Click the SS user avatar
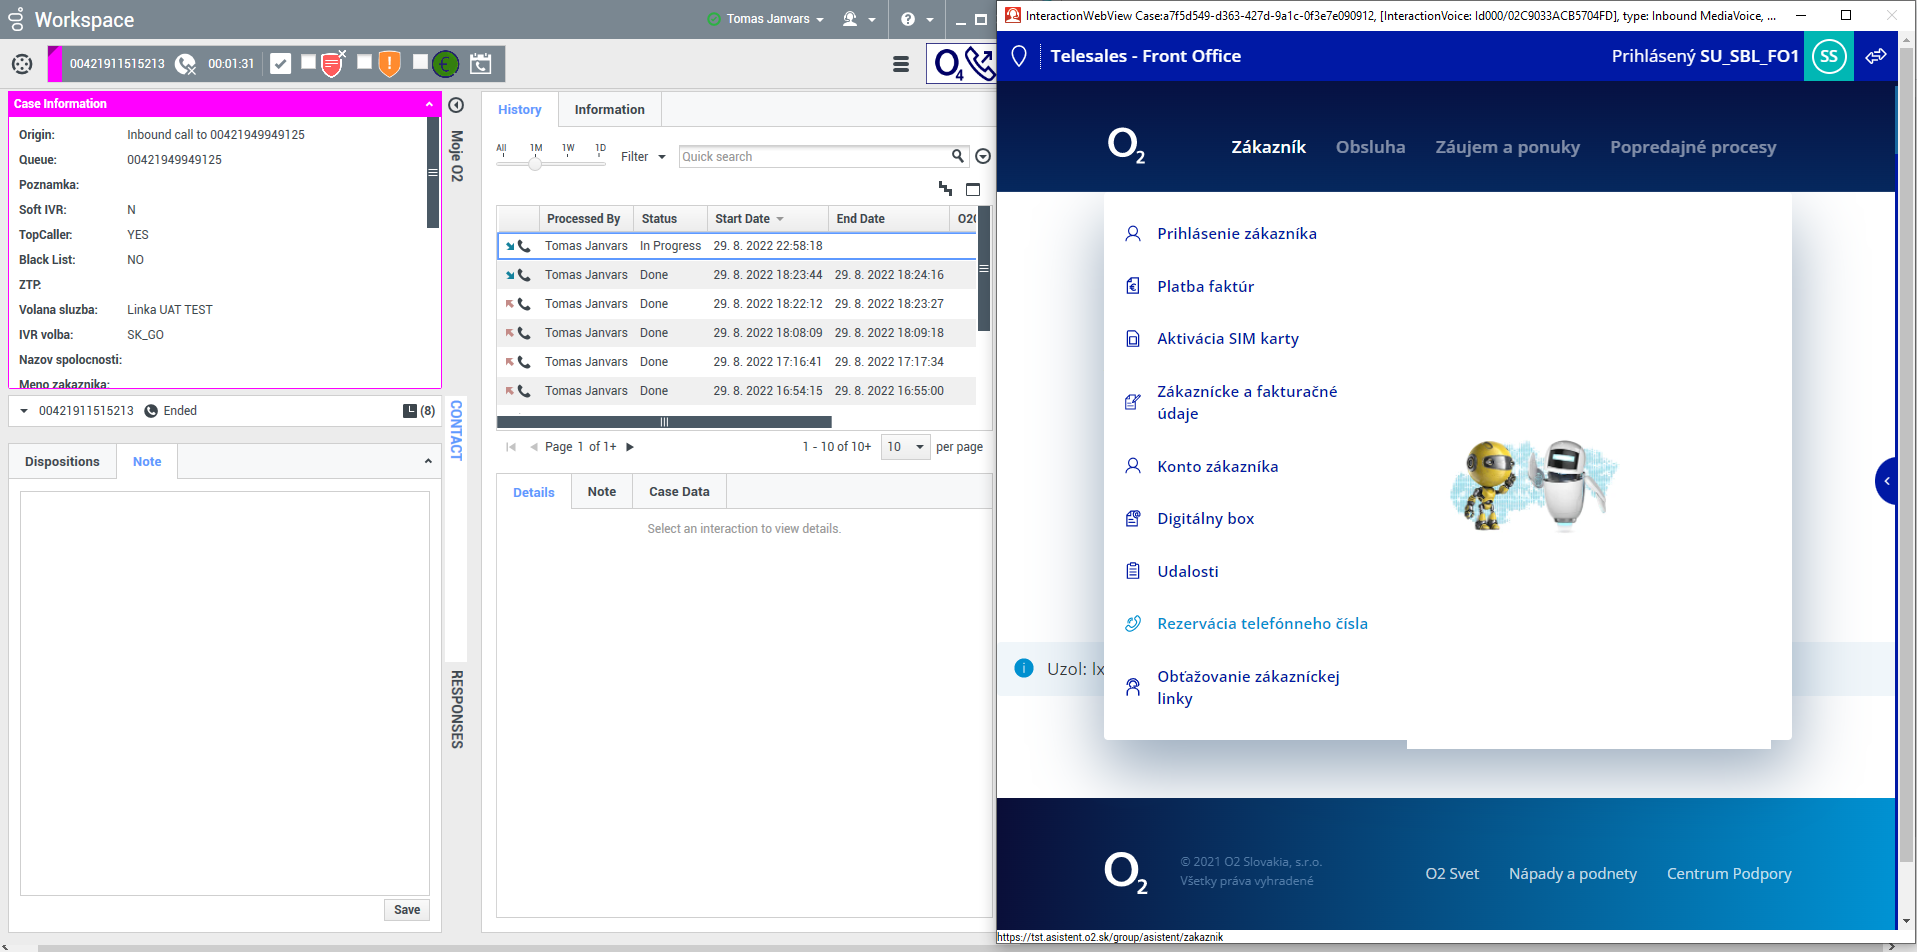Image resolution: width=1920 pixels, height=952 pixels. (x=1829, y=56)
